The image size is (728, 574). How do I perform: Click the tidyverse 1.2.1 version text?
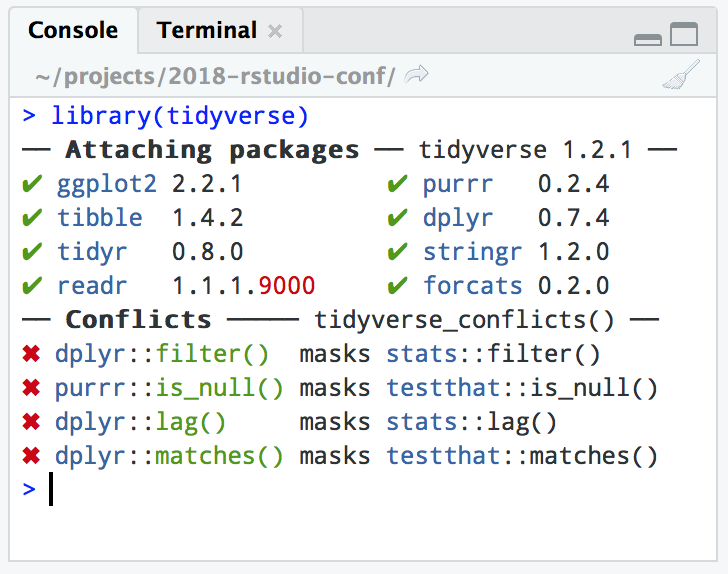526,150
